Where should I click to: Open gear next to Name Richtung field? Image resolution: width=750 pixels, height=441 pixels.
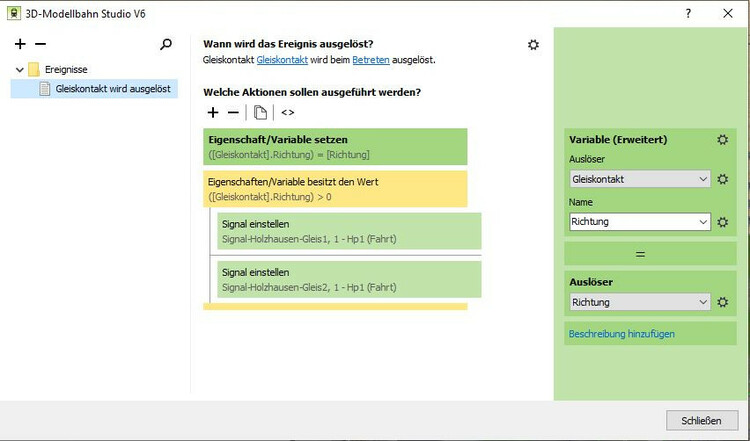(723, 222)
